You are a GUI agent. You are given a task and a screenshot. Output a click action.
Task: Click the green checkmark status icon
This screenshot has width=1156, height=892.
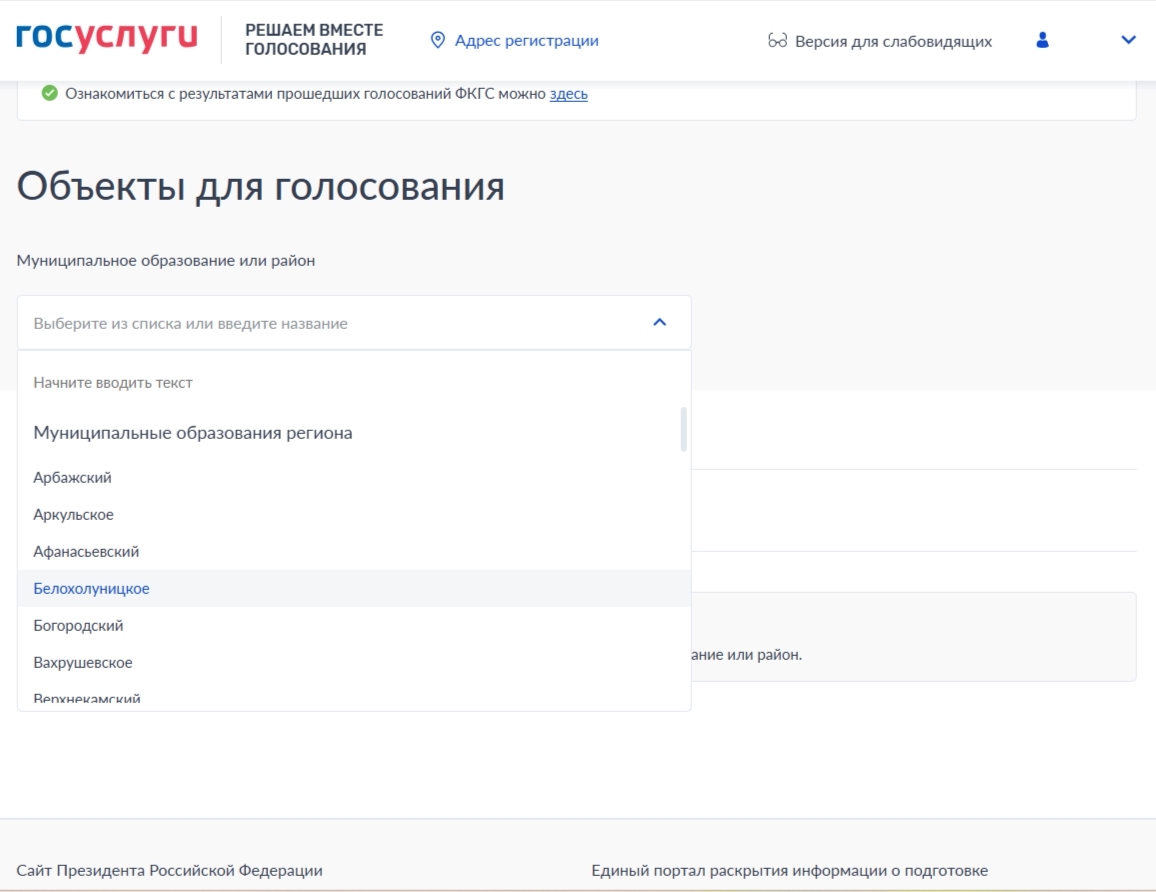coord(49,94)
